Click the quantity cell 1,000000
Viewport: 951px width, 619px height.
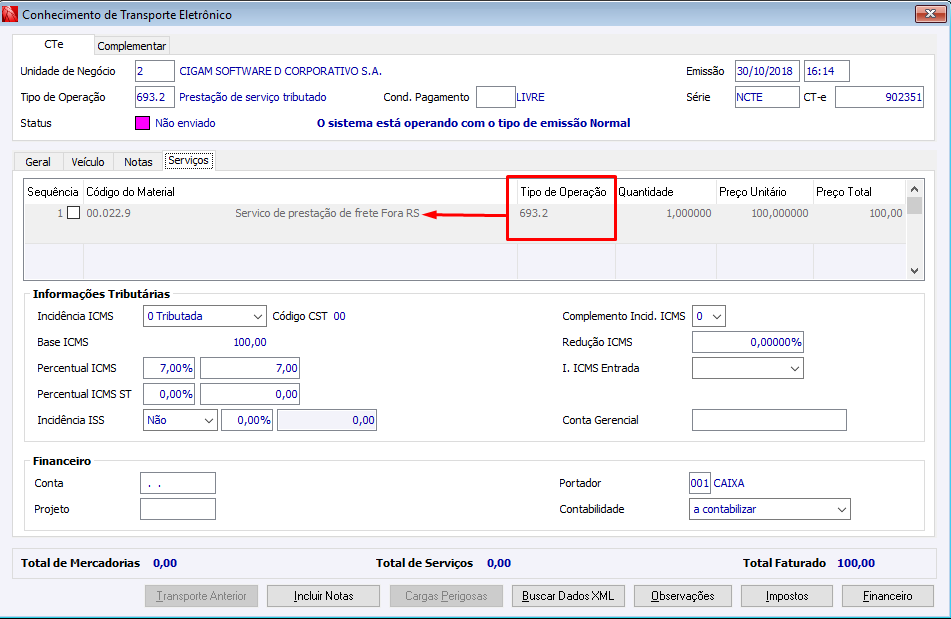click(x=688, y=213)
